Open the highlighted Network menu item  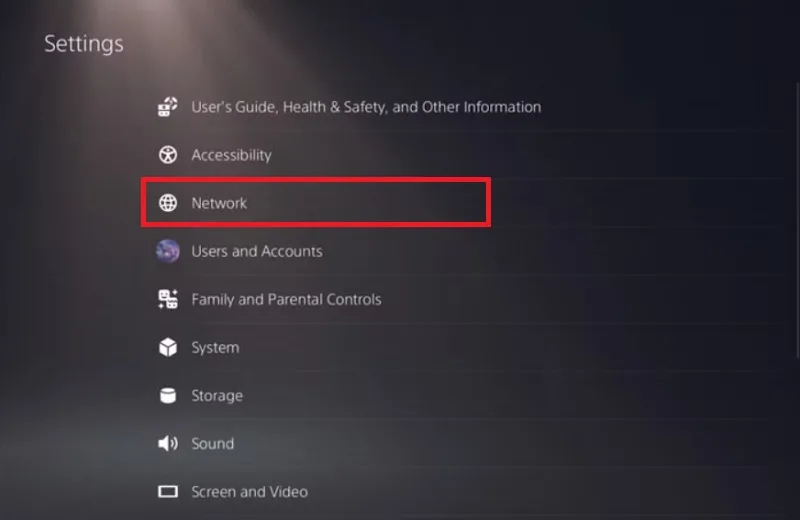pos(316,203)
